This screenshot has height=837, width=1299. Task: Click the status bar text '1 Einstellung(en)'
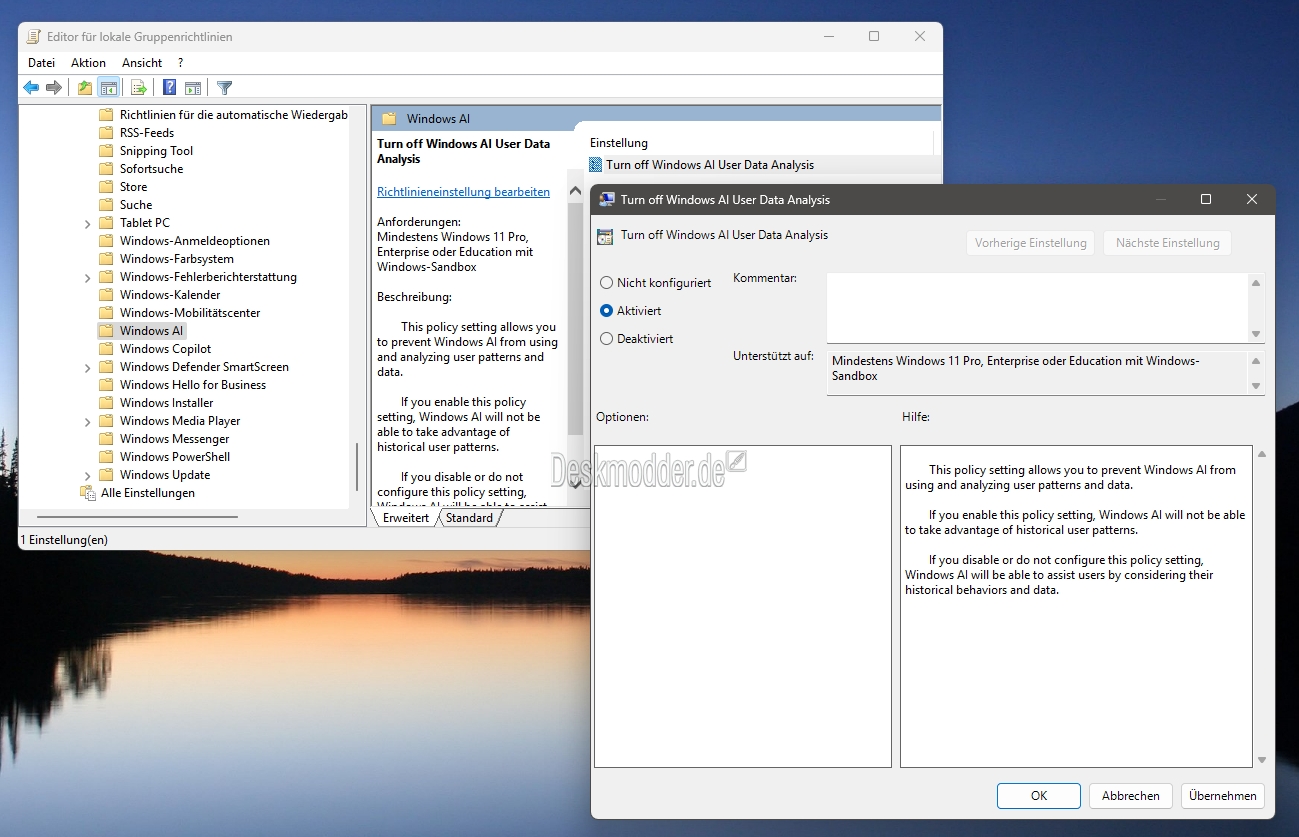(64, 540)
